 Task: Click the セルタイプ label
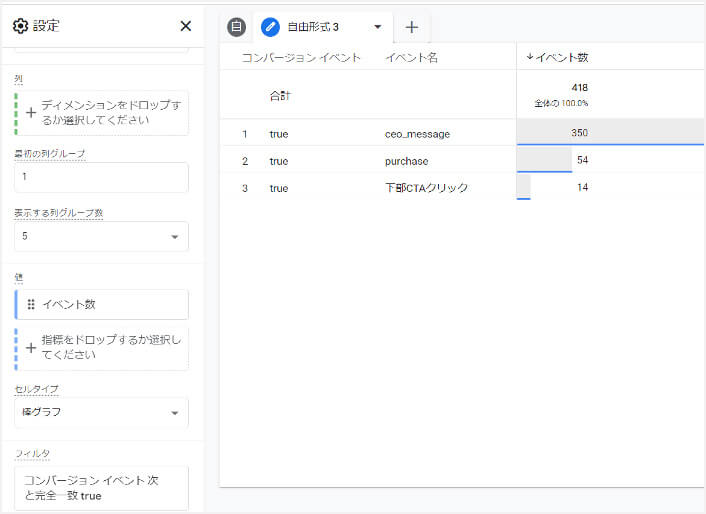tap(36, 389)
